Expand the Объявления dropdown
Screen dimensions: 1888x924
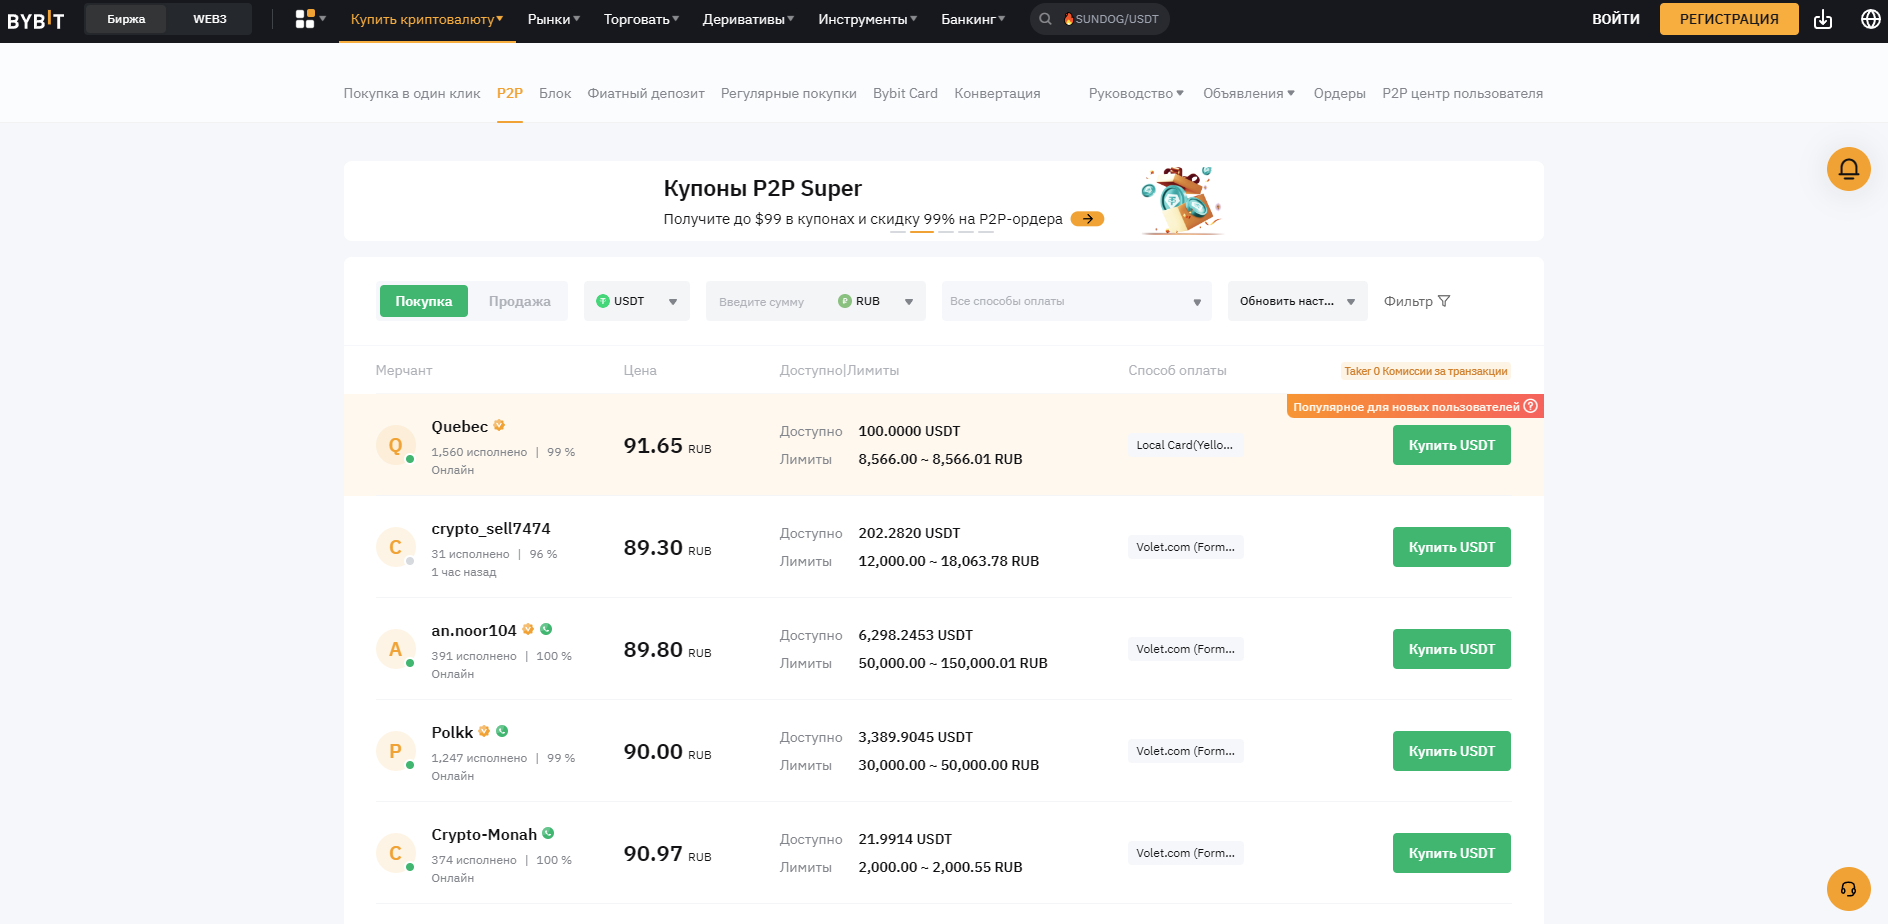click(1249, 93)
